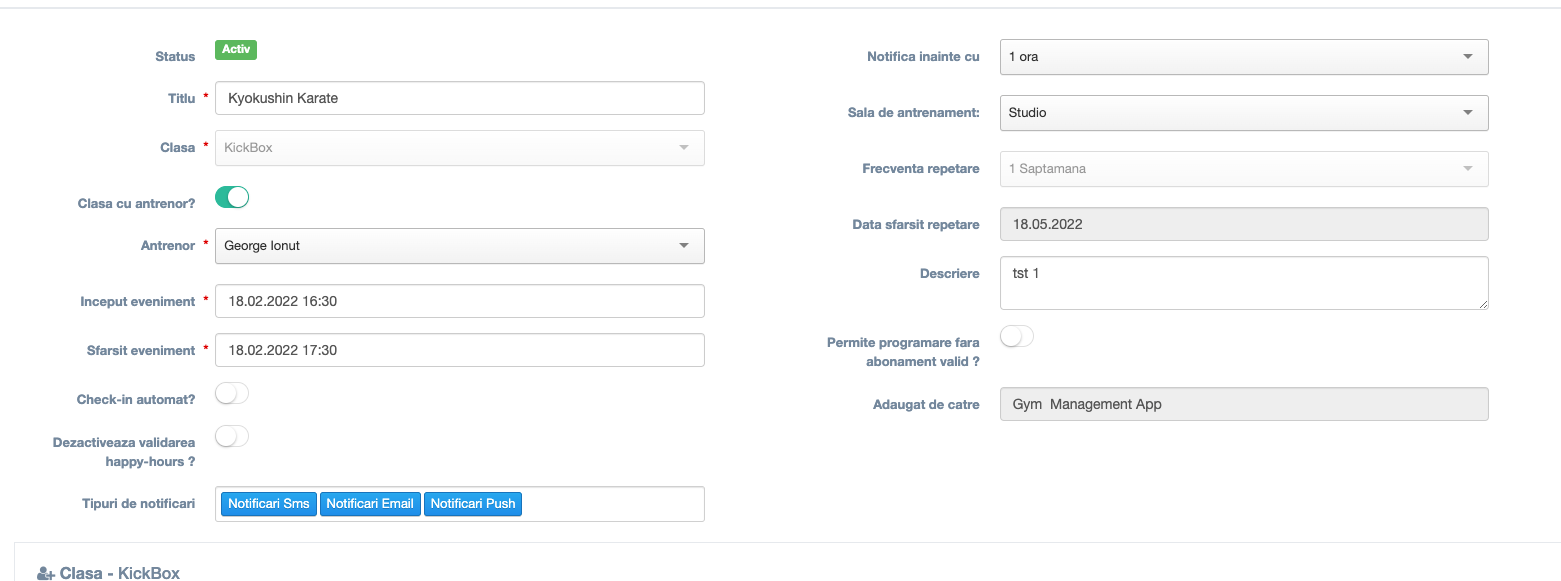Image resolution: width=1561 pixels, height=581 pixels.
Task: Click the Tipuri de notificari label
Action: coord(139,503)
